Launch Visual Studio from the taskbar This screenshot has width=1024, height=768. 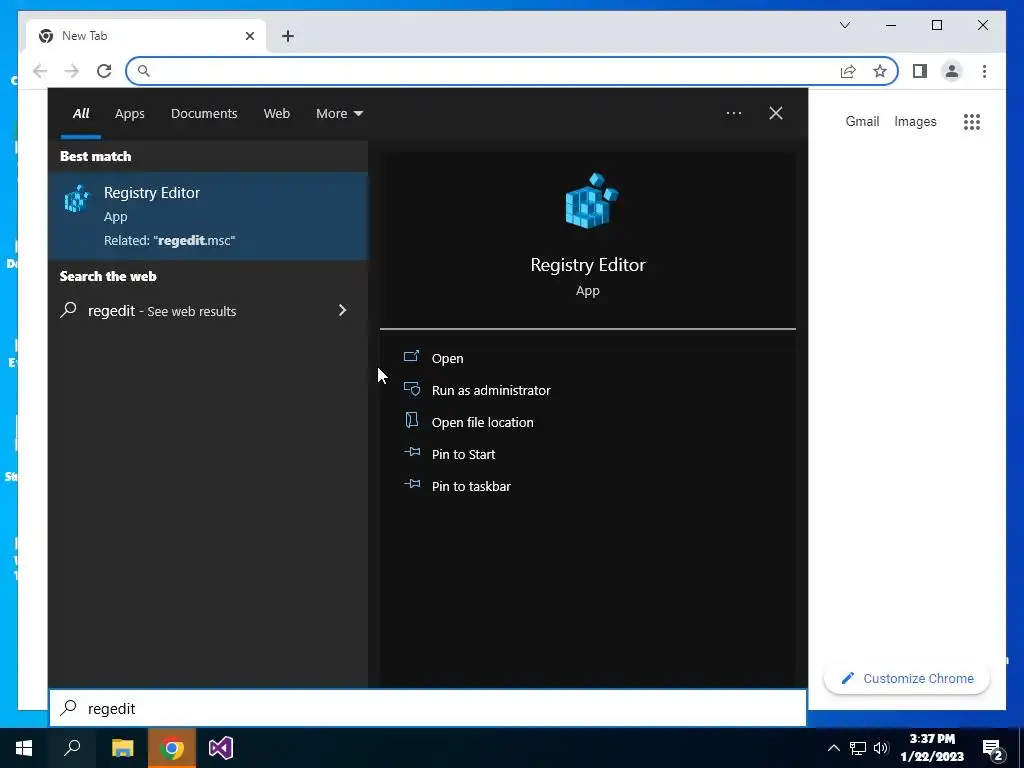pyautogui.click(x=221, y=748)
